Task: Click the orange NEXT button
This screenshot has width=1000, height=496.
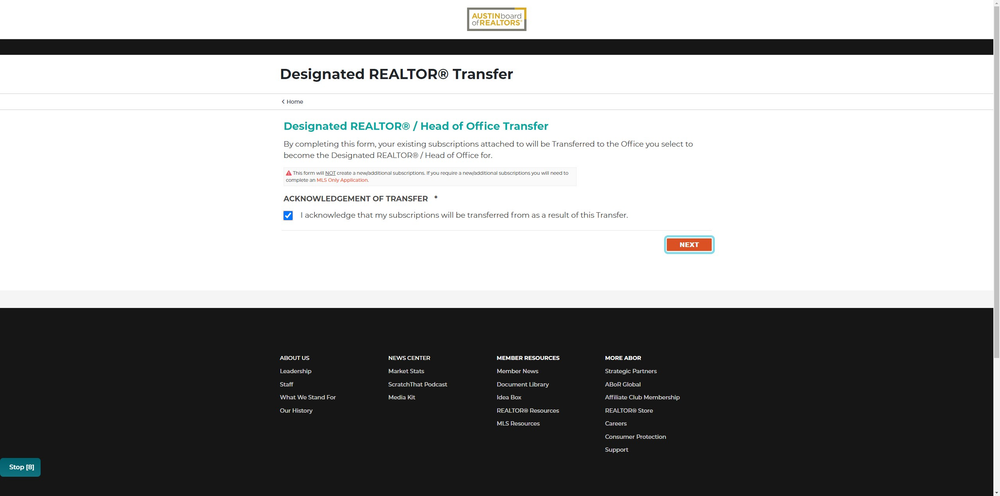Action: [689, 245]
